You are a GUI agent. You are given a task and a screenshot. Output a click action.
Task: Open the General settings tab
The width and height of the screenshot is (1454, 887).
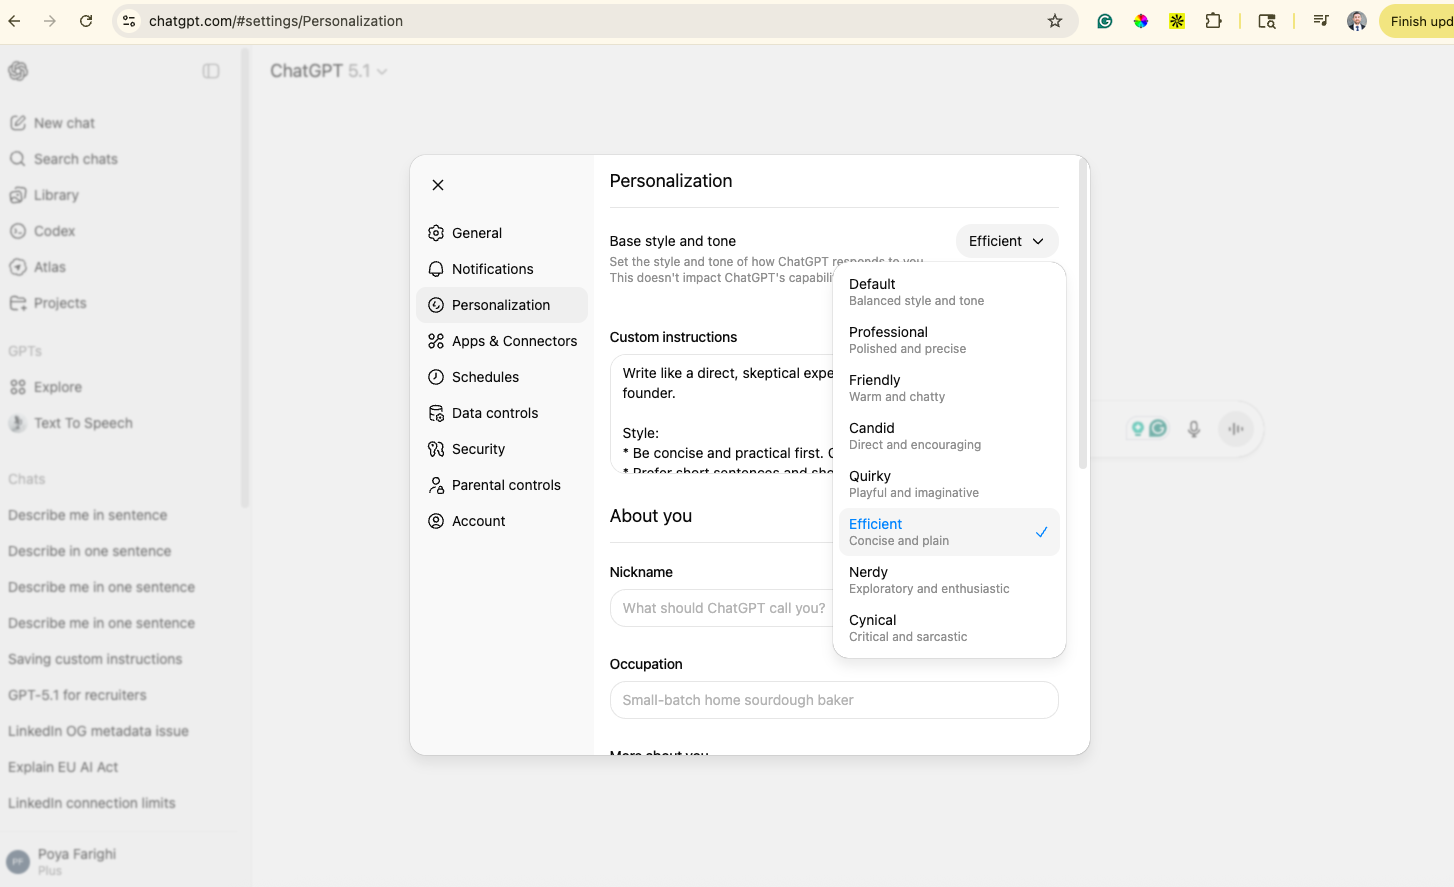(x=502, y=233)
